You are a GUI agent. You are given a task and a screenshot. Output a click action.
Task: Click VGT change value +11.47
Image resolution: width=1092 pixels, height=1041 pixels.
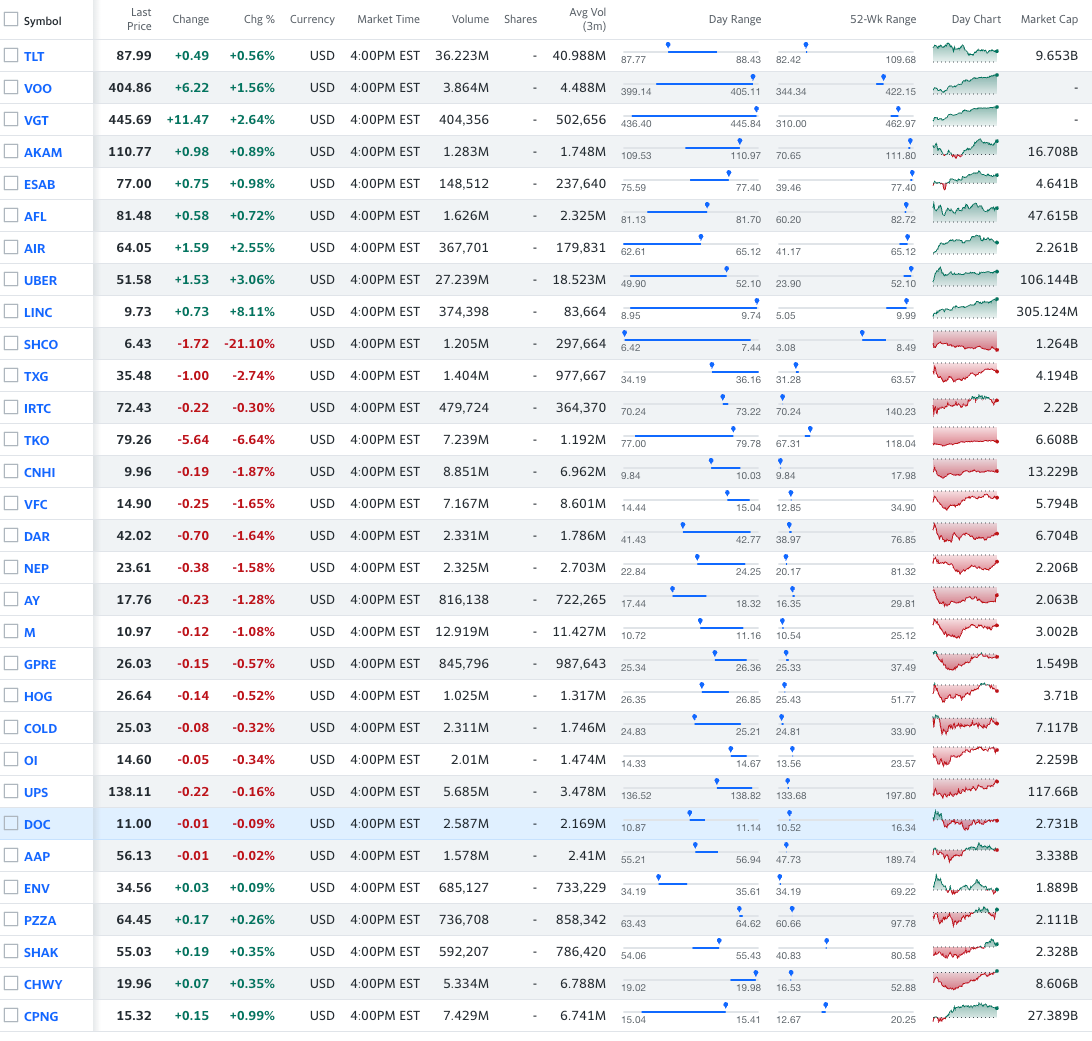tap(187, 120)
